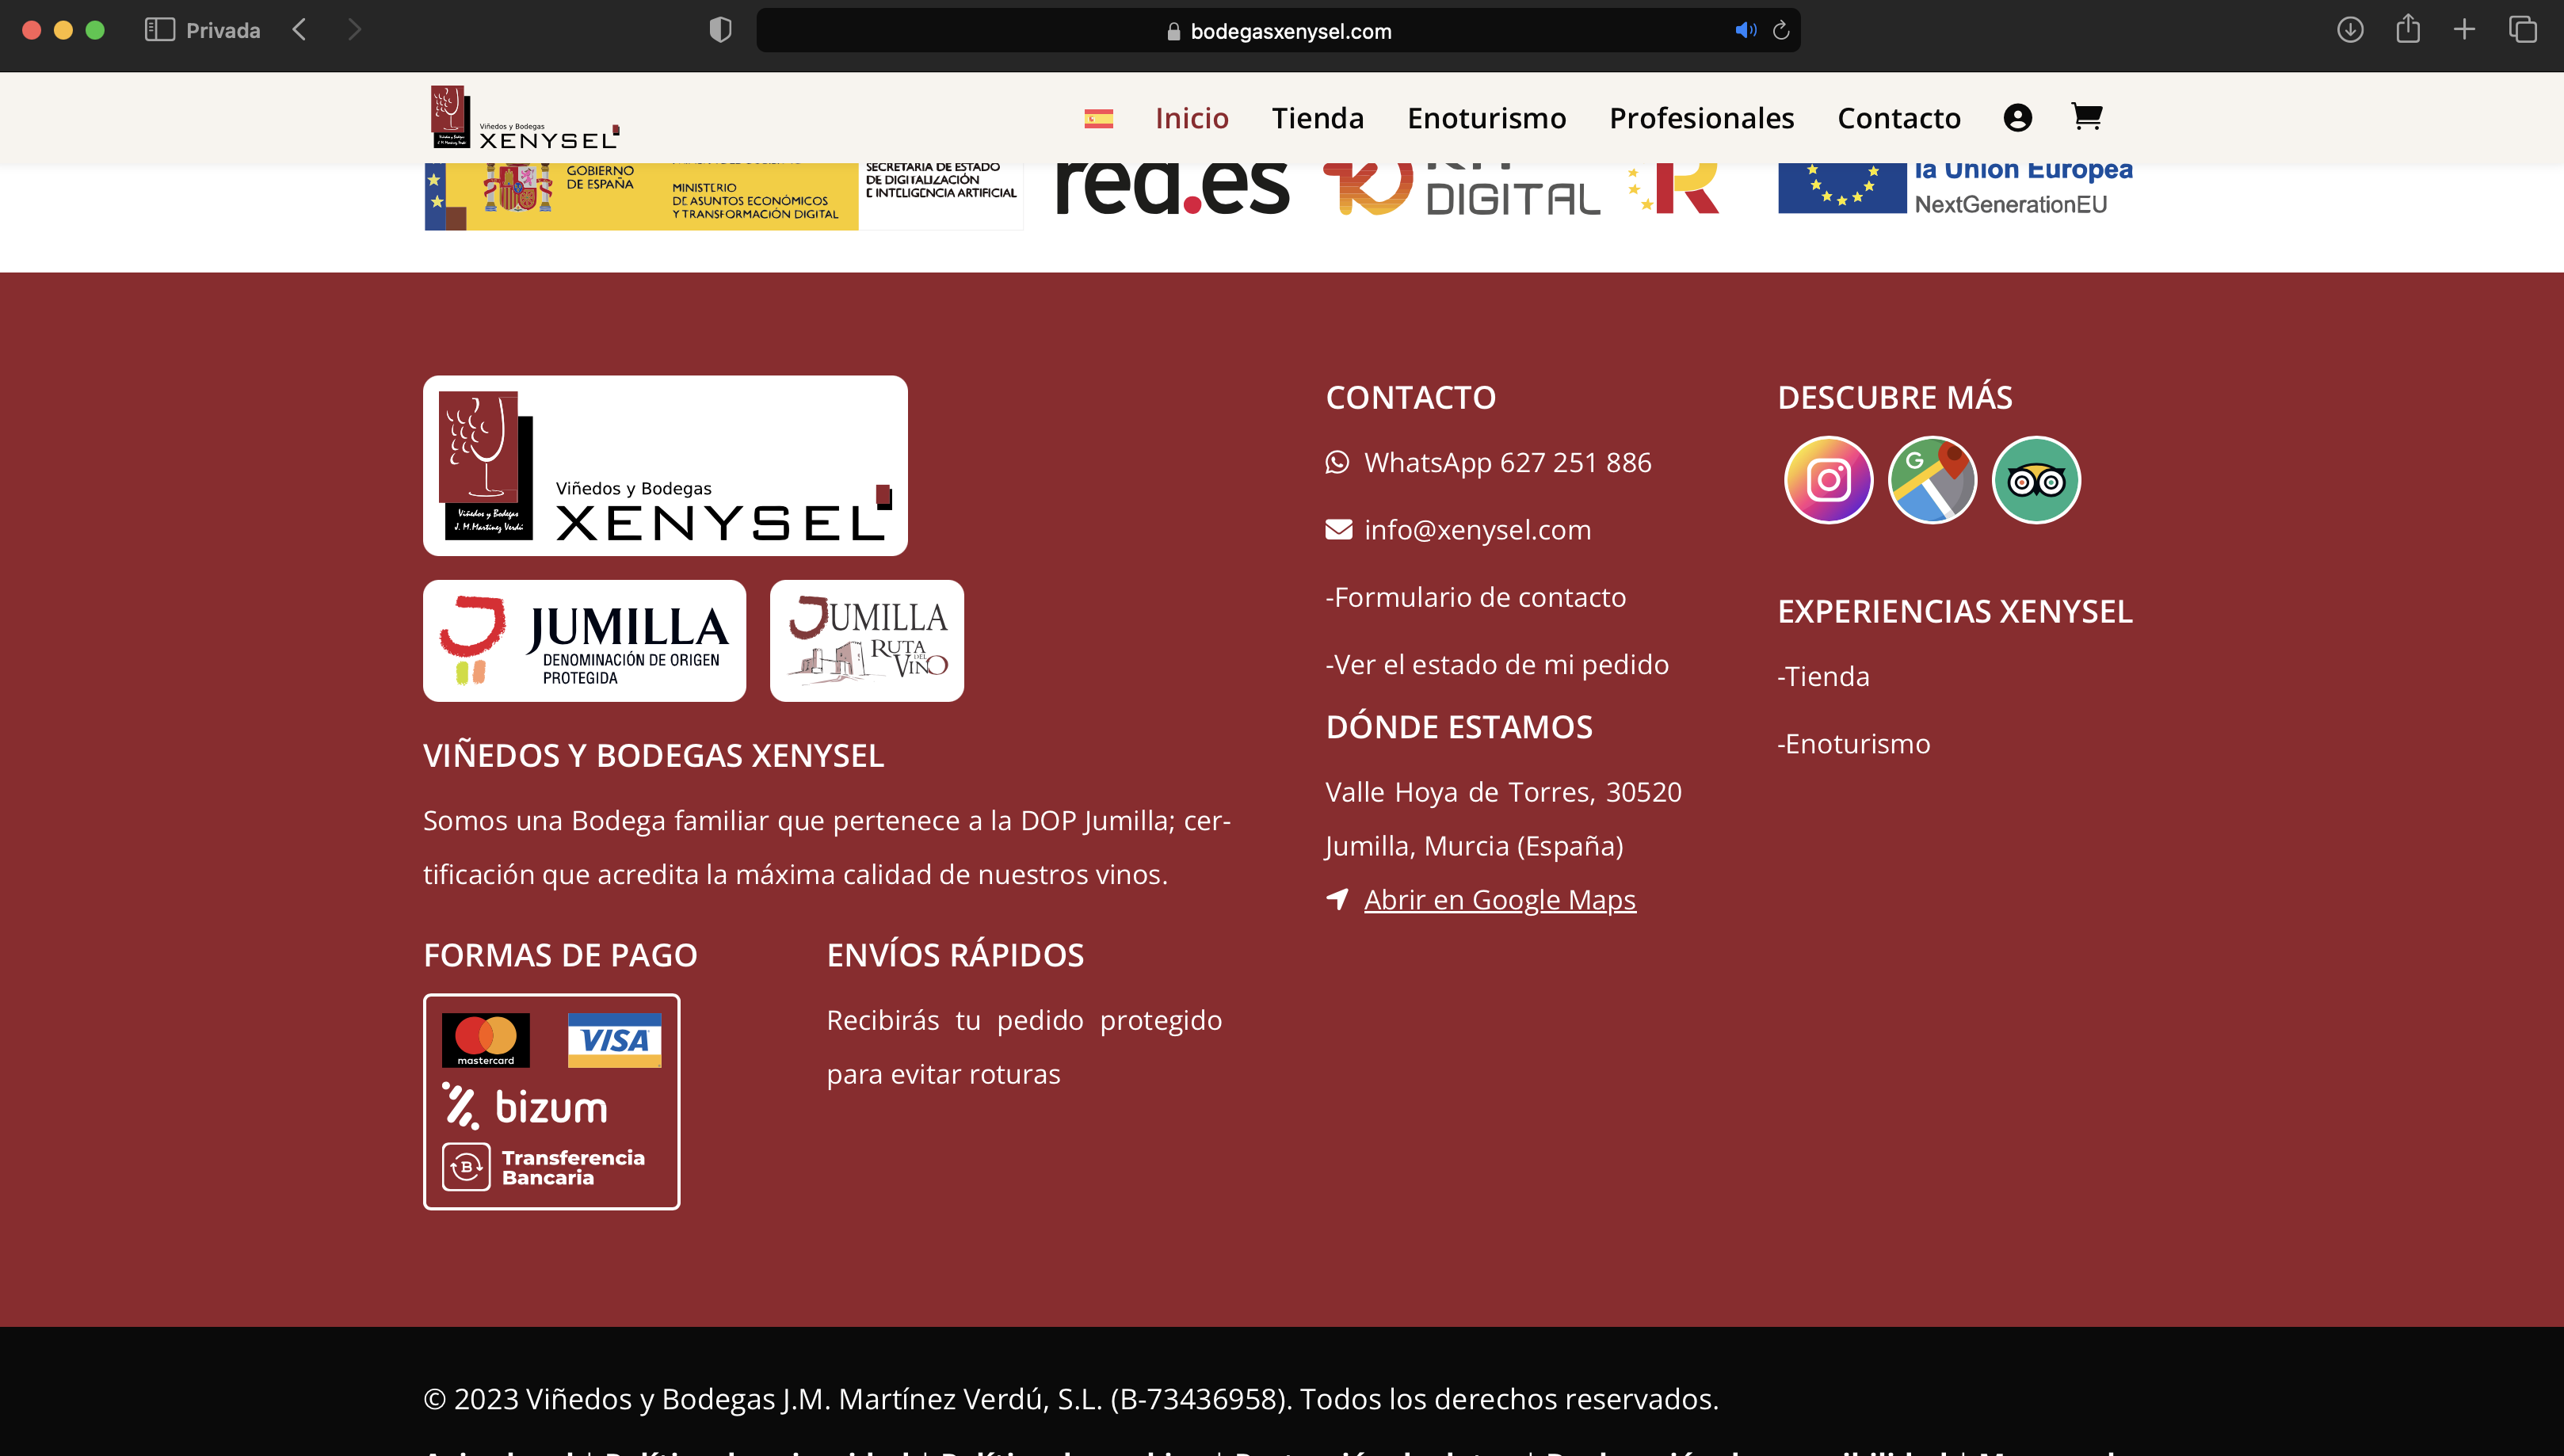Click the 'Valle Hoya de Torres, 30520' address
This screenshot has width=2564, height=1456.
[1503, 791]
